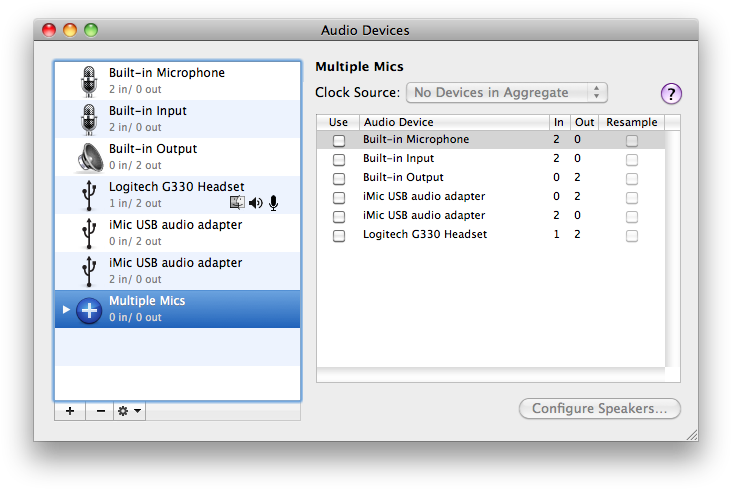The width and height of the screenshot is (731, 489).
Task: Select the Built-in Input device in sidebar
Action: point(178,119)
